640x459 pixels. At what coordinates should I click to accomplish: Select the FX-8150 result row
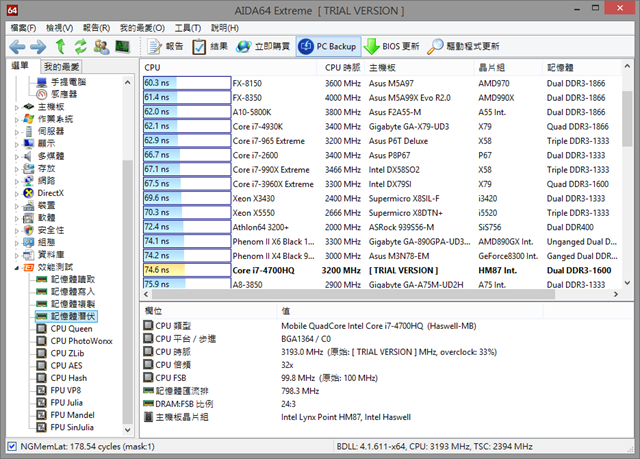tap(381, 83)
